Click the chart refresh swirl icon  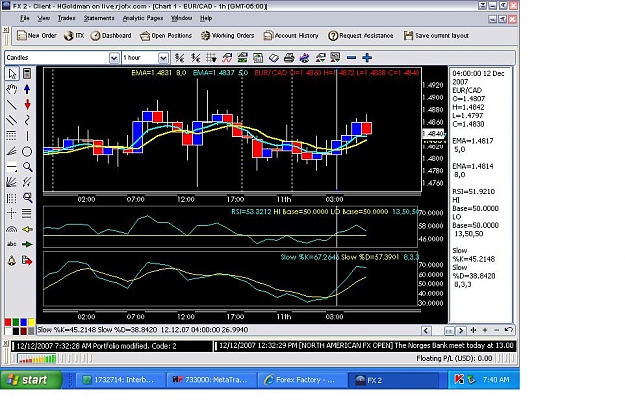(x=305, y=58)
